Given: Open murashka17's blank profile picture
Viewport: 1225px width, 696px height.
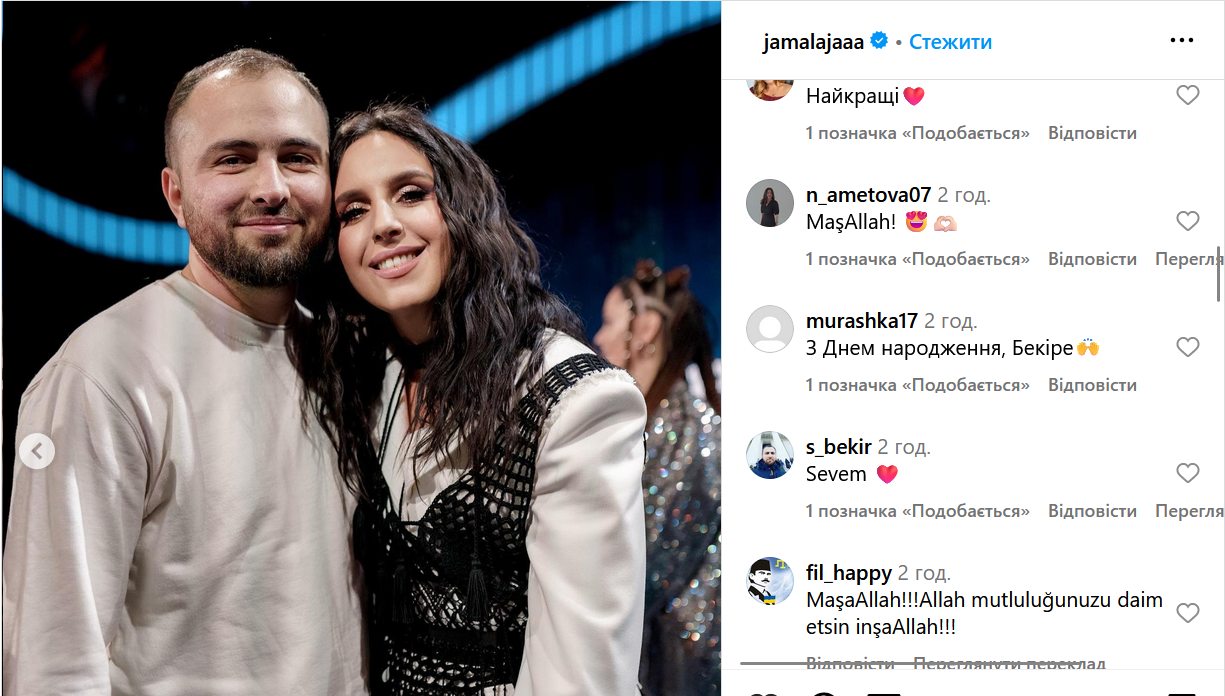Looking at the screenshot, I should click(x=770, y=329).
